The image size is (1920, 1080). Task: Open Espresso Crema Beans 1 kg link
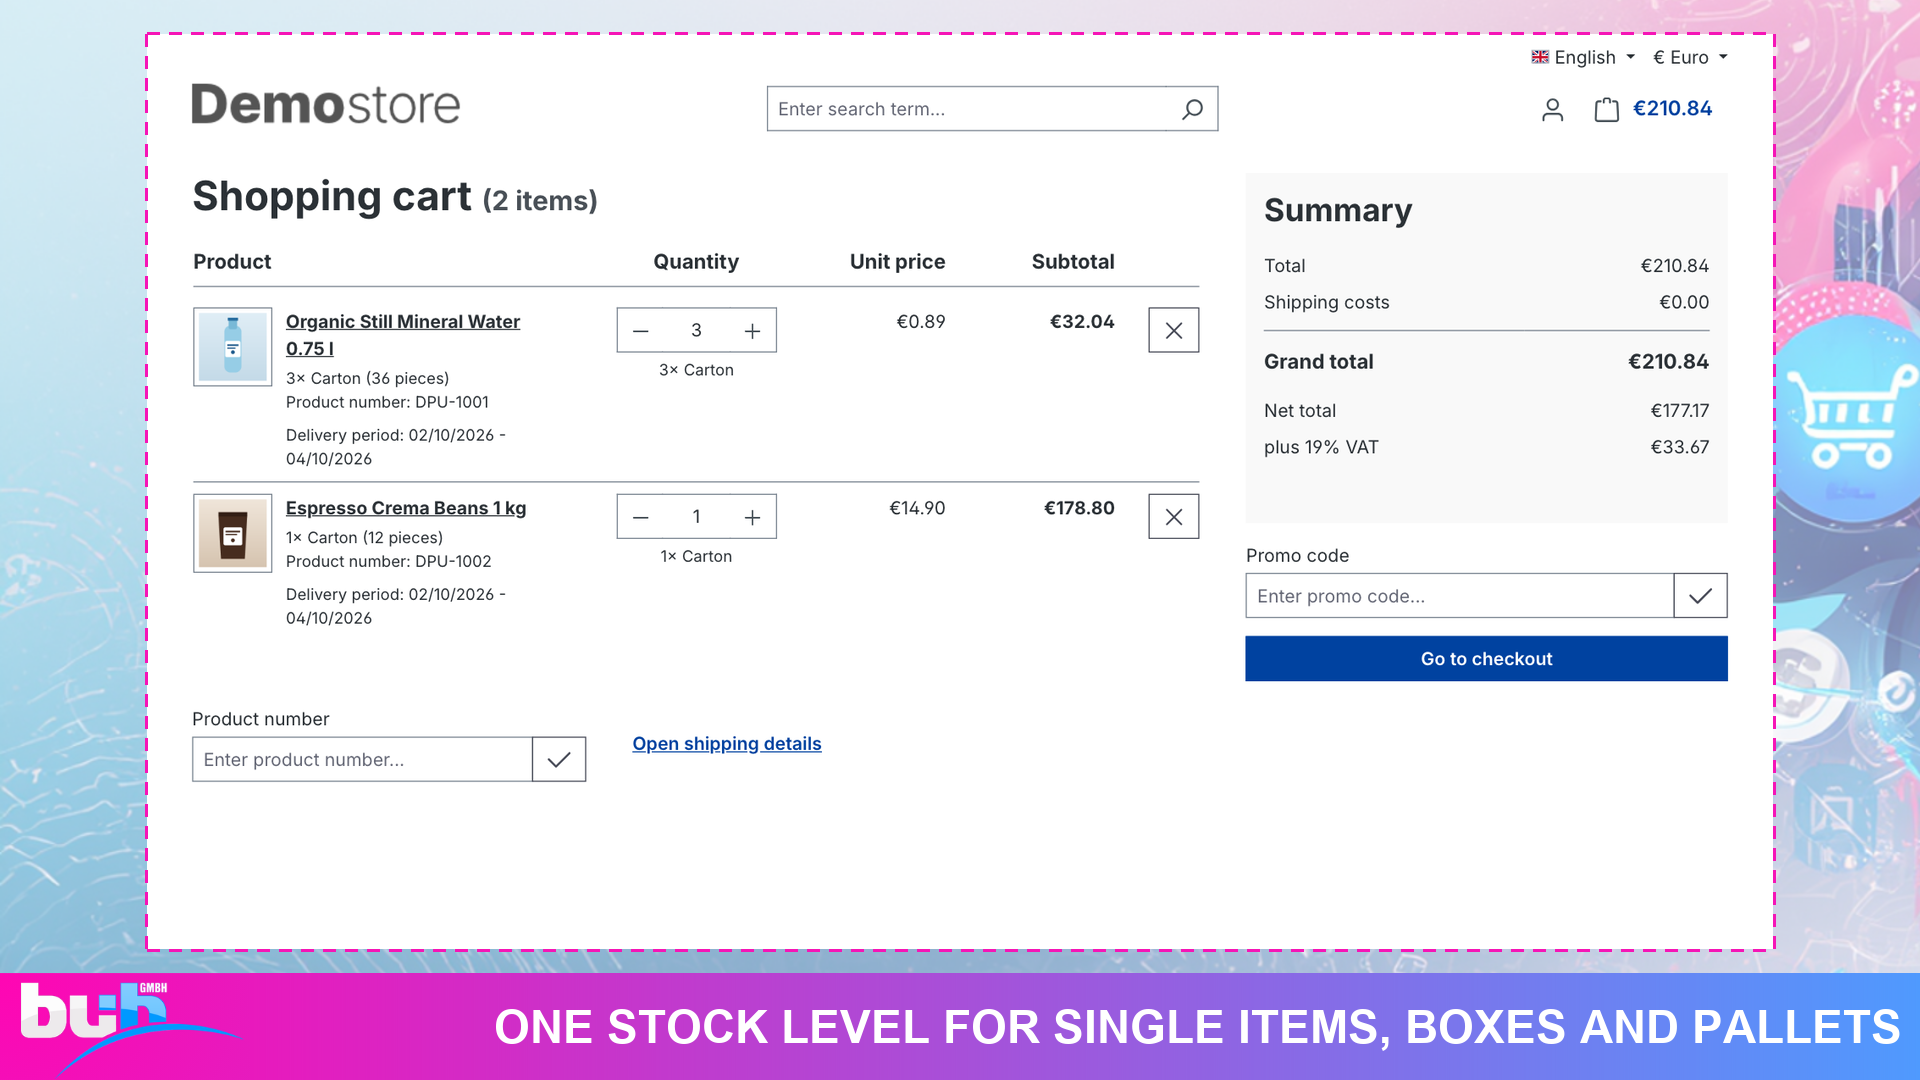coord(406,508)
